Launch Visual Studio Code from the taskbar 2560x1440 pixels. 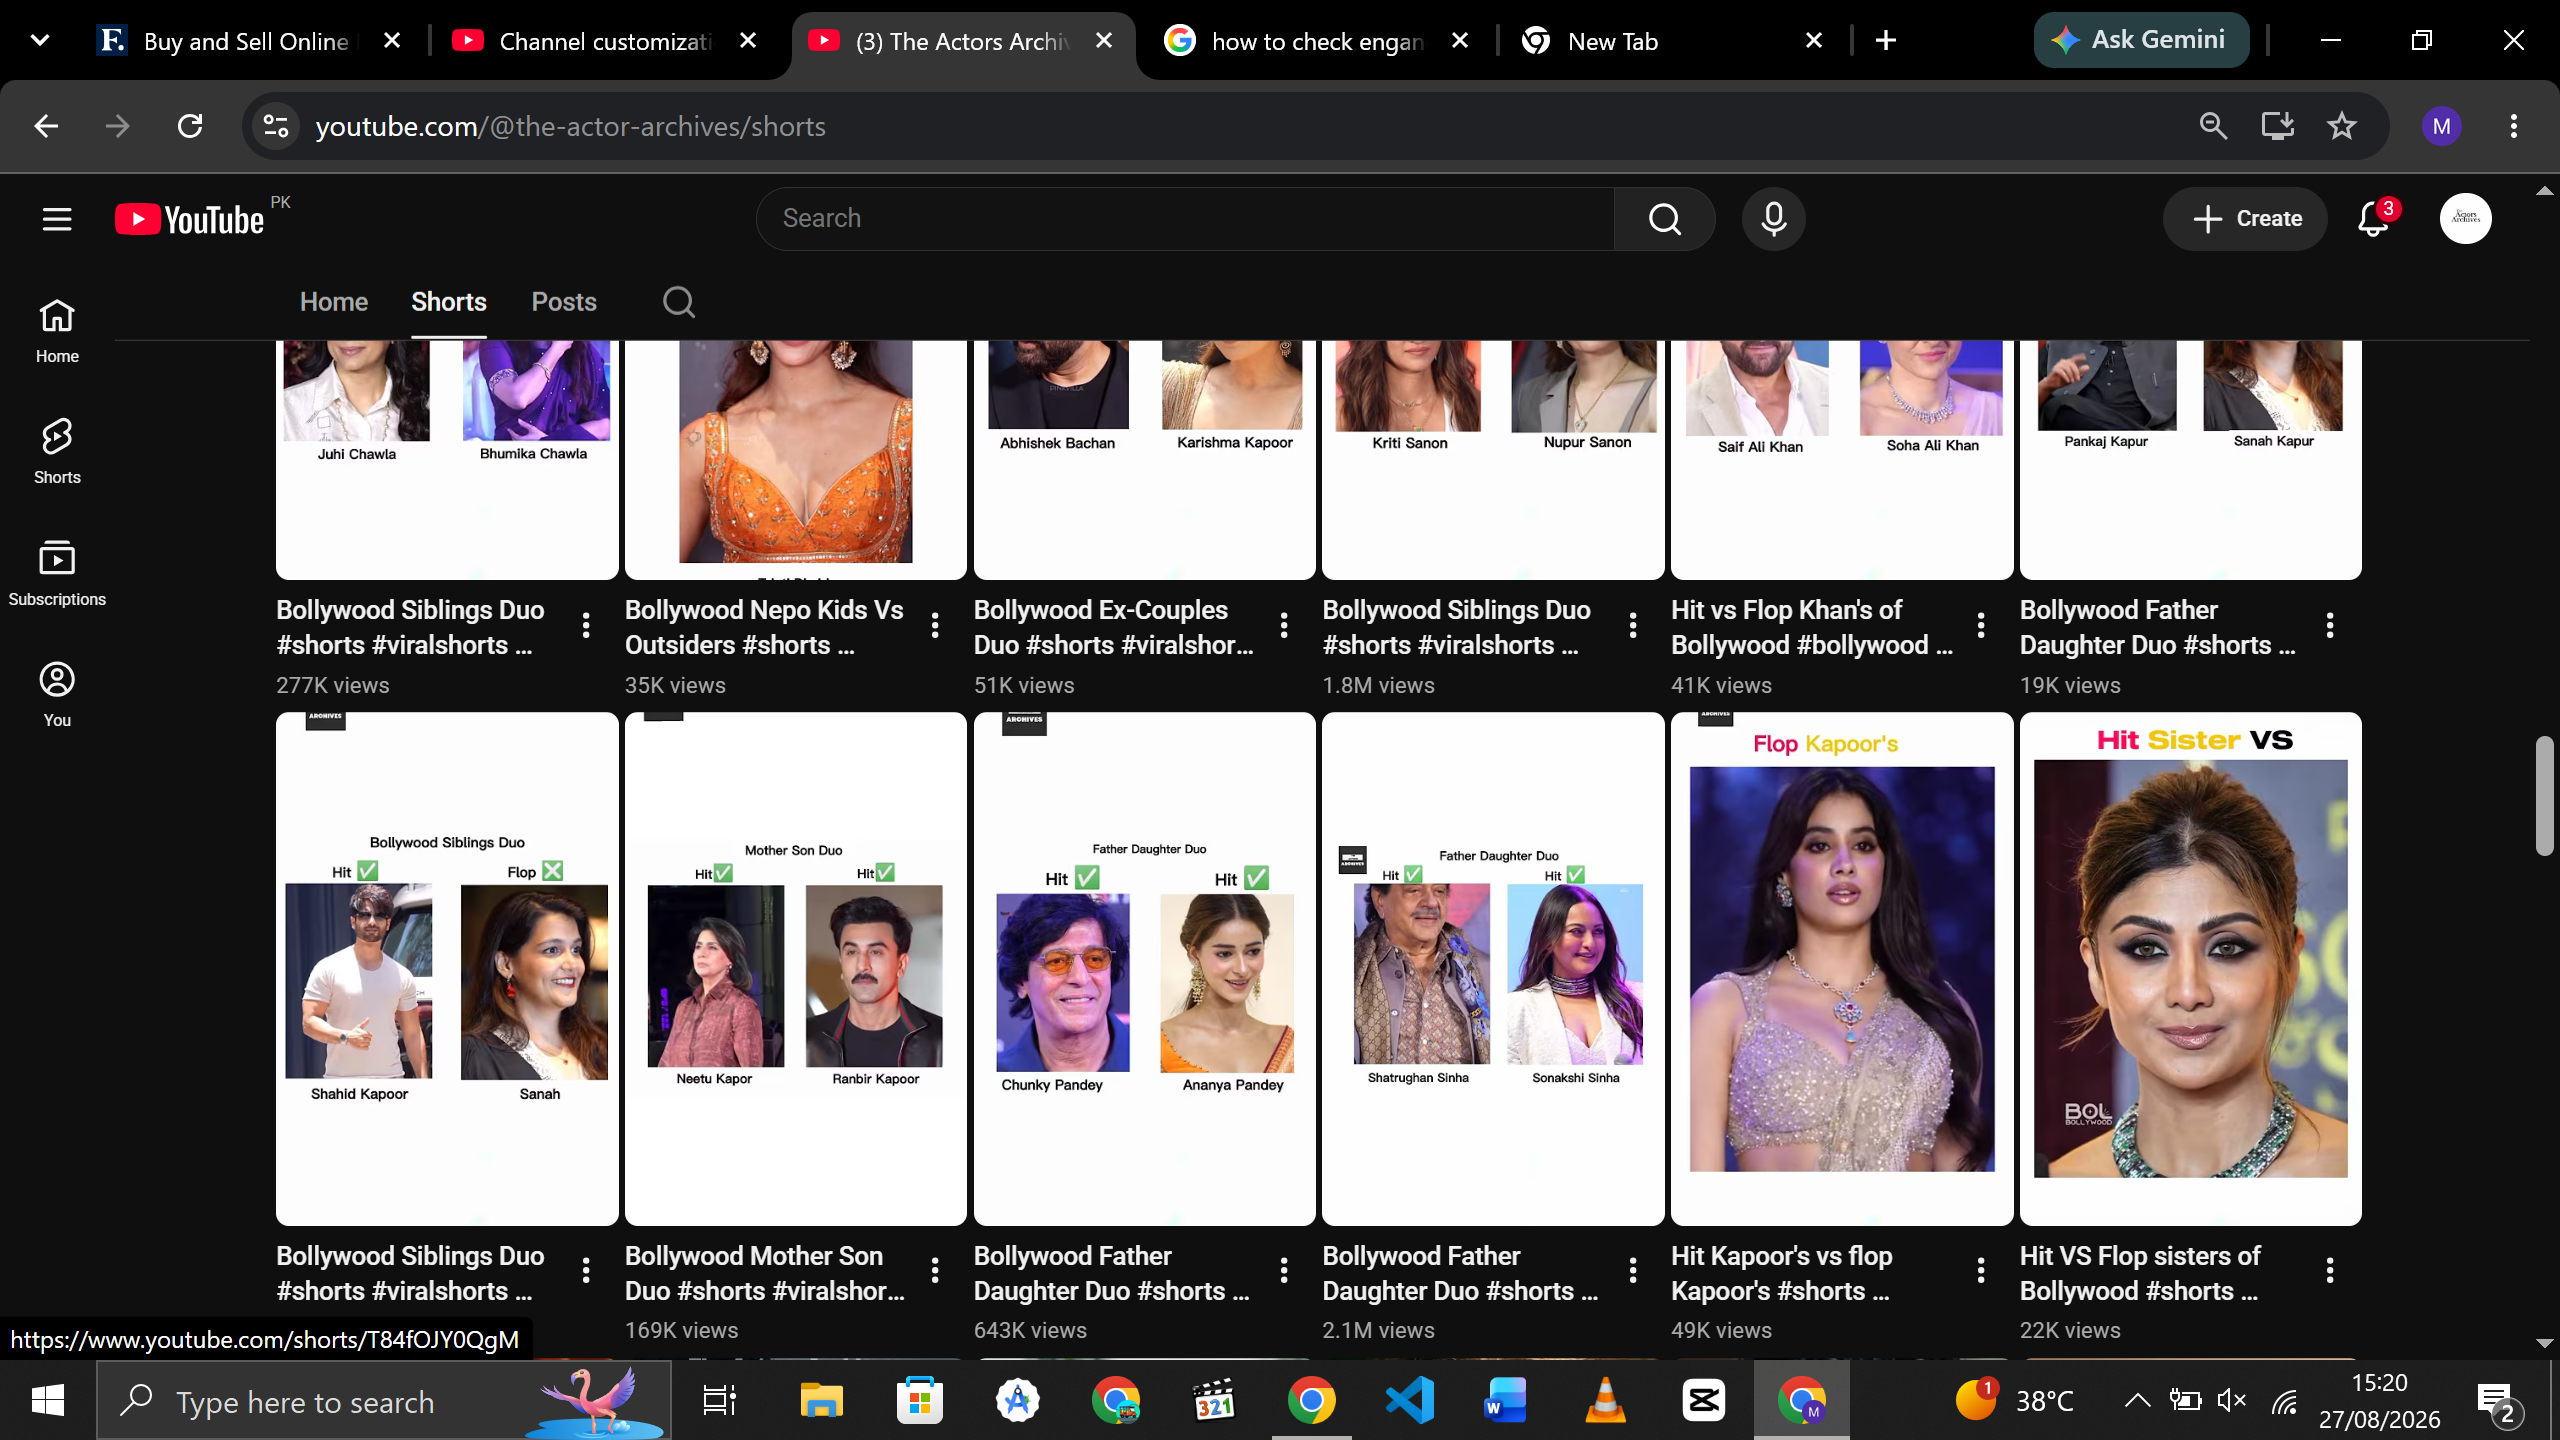click(x=1409, y=1400)
